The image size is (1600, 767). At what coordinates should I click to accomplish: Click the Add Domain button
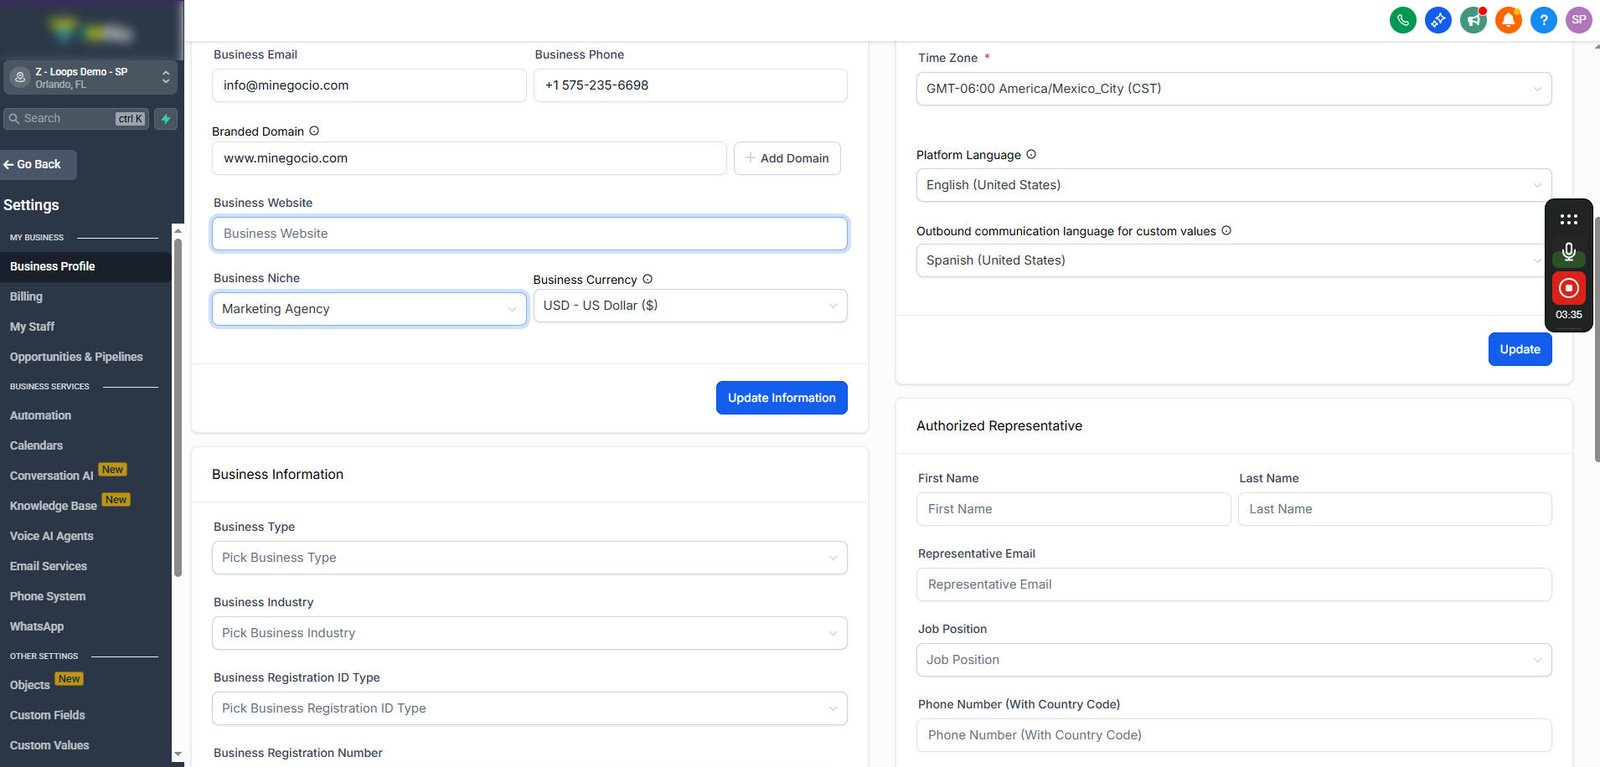(787, 158)
